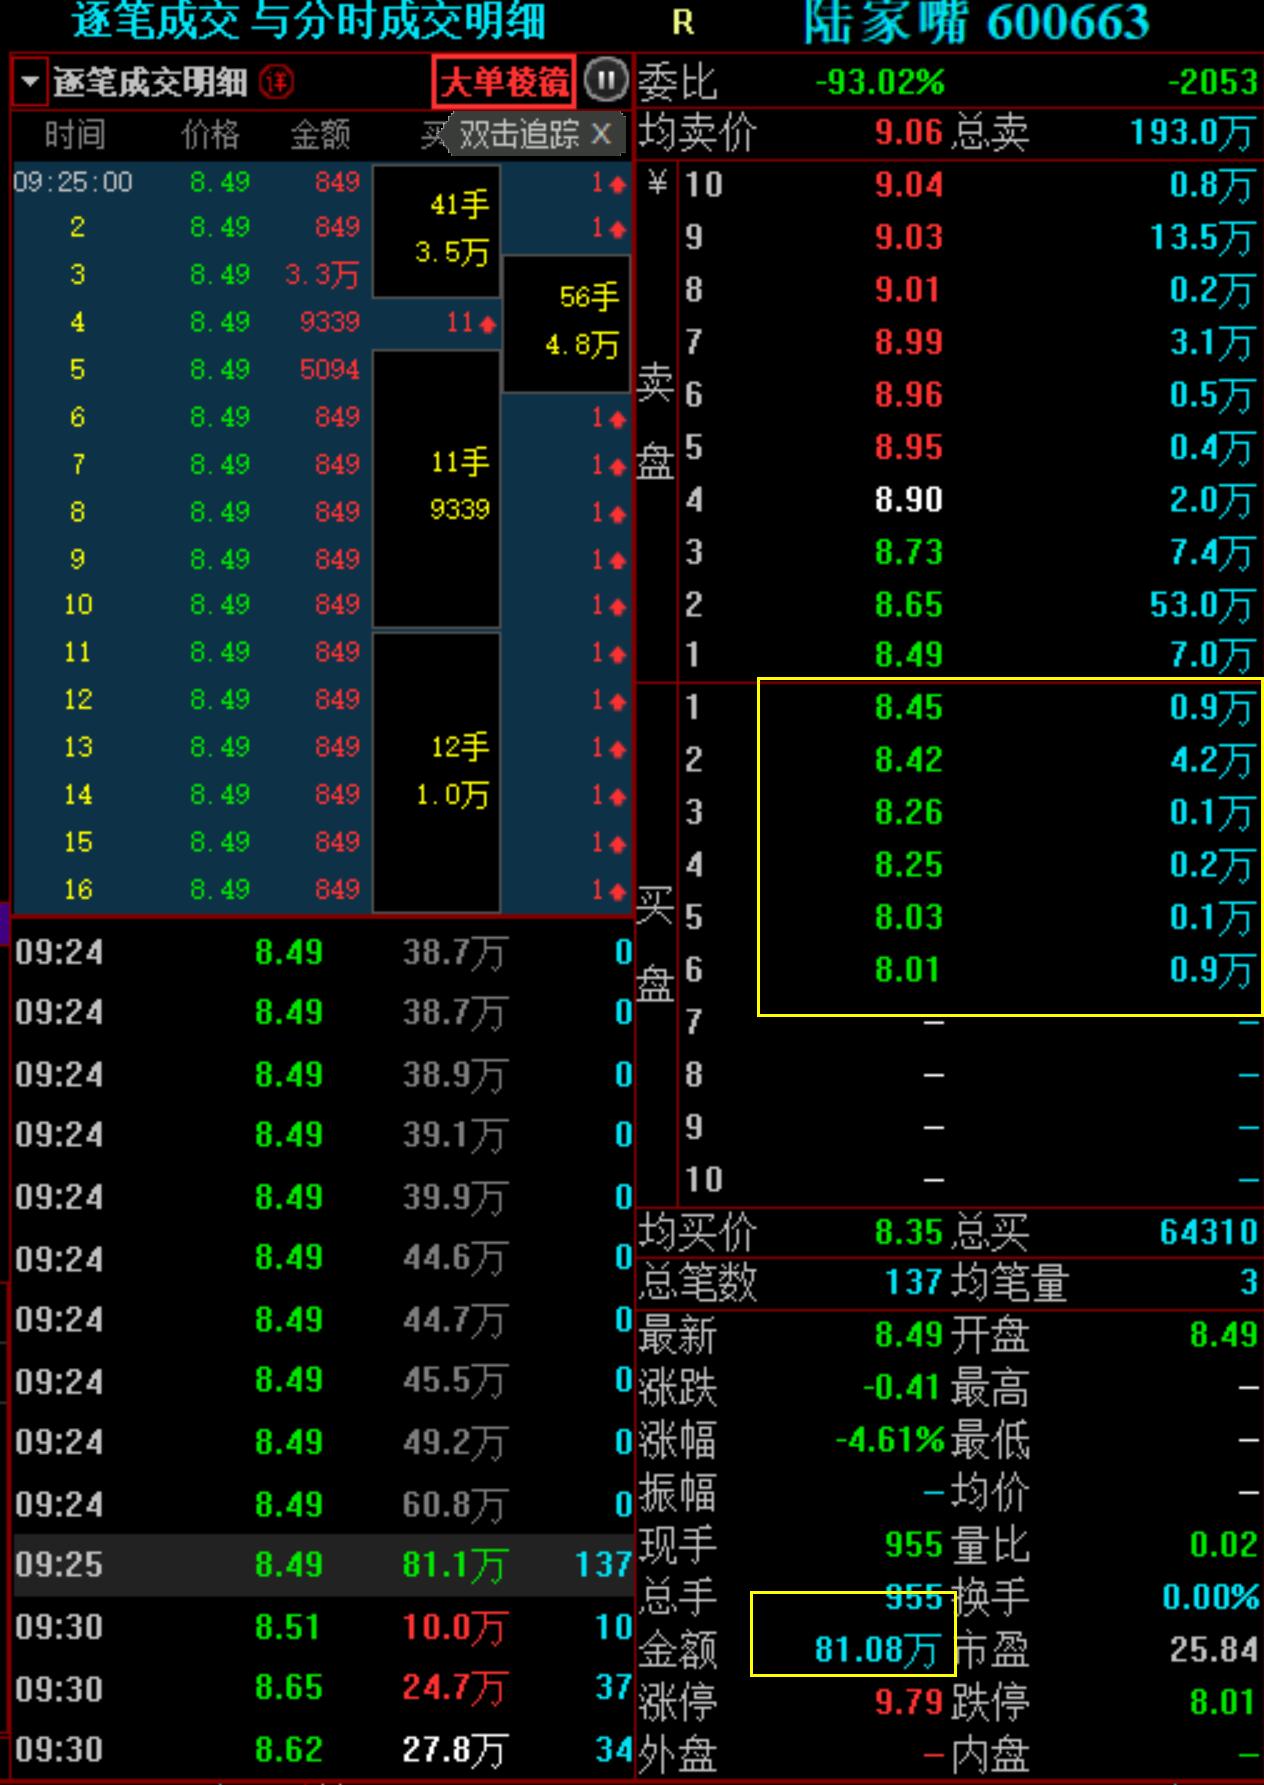
Task: Click the 金额 column header
Action: pos(320,134)
